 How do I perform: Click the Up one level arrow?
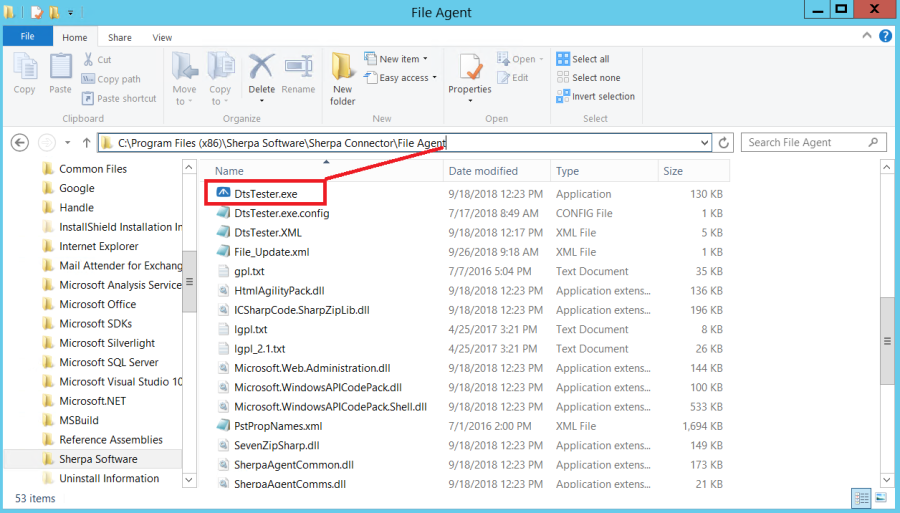[87, 143]
